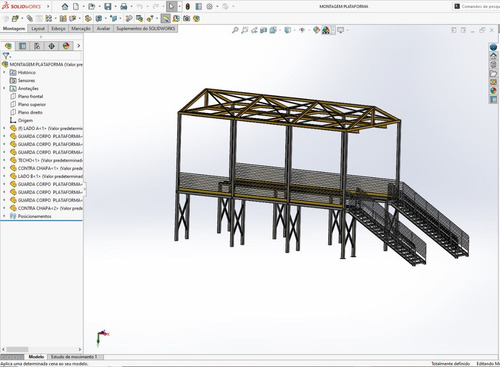Switch to the Modelo bottom tab
This screenshot has height=367, width=500.
coord(36,357)
